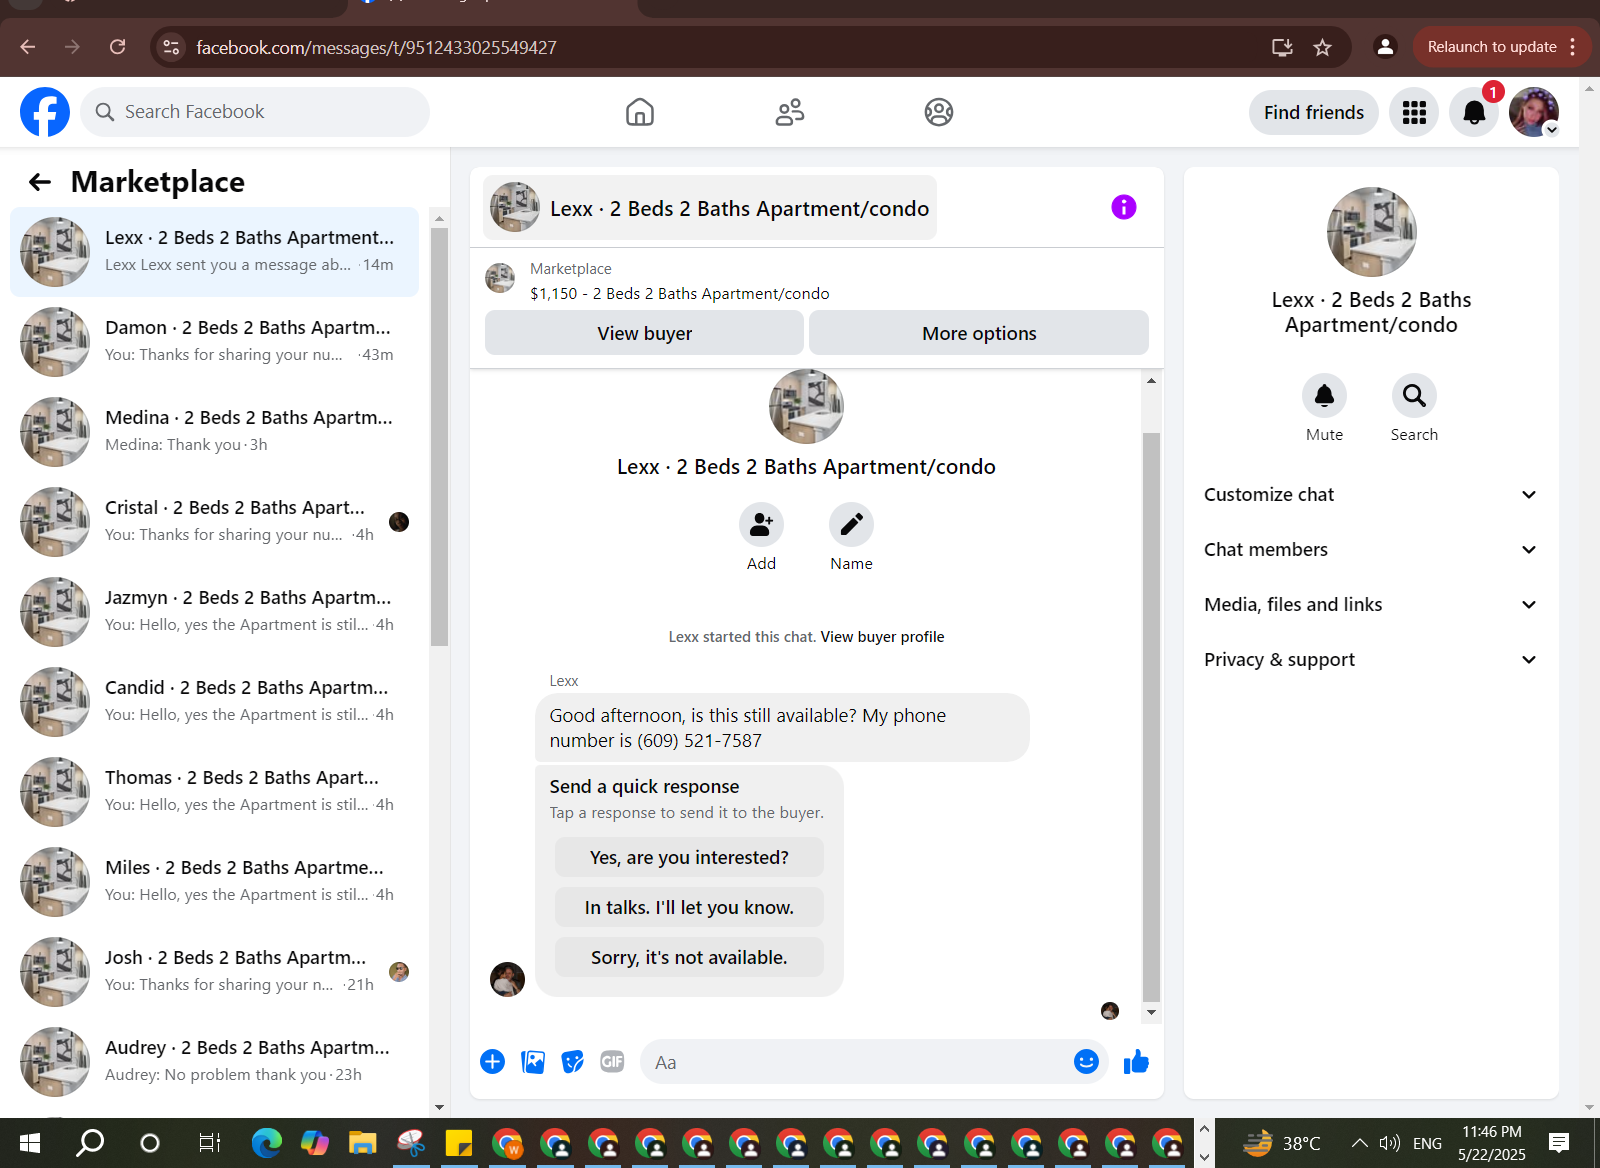Bookmark this page with star icon
The height and width of the screenshot is (1168, 1600).
tap(1322, 47)
